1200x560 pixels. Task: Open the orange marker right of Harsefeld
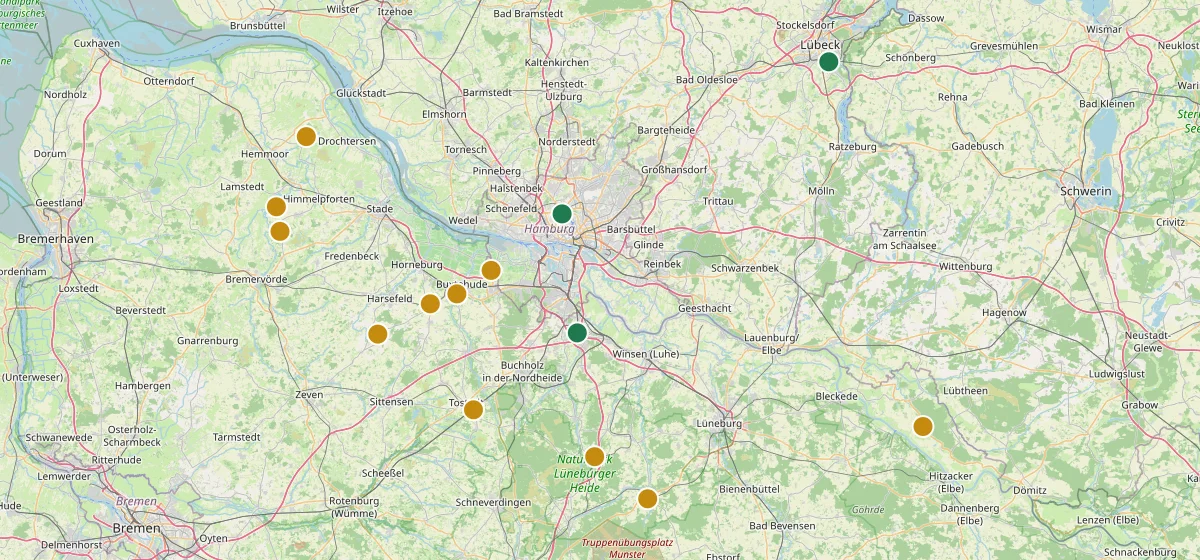pos(430,304)
